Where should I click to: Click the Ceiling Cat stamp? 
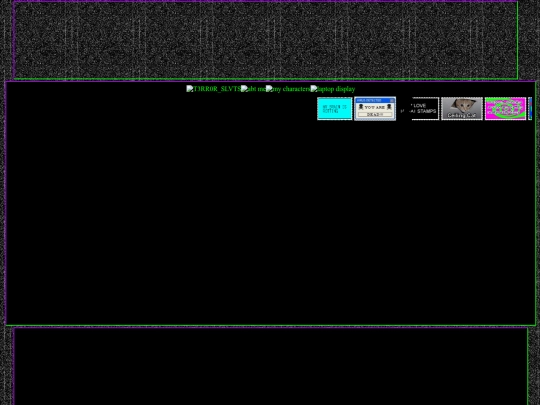(x=462, y=109)
